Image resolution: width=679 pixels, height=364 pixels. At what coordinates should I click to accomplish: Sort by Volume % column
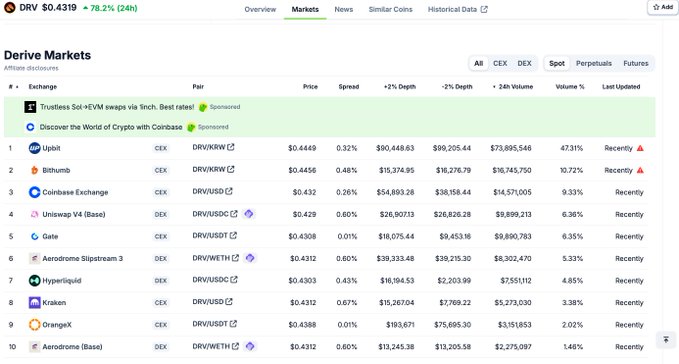(x=570, y=87)
